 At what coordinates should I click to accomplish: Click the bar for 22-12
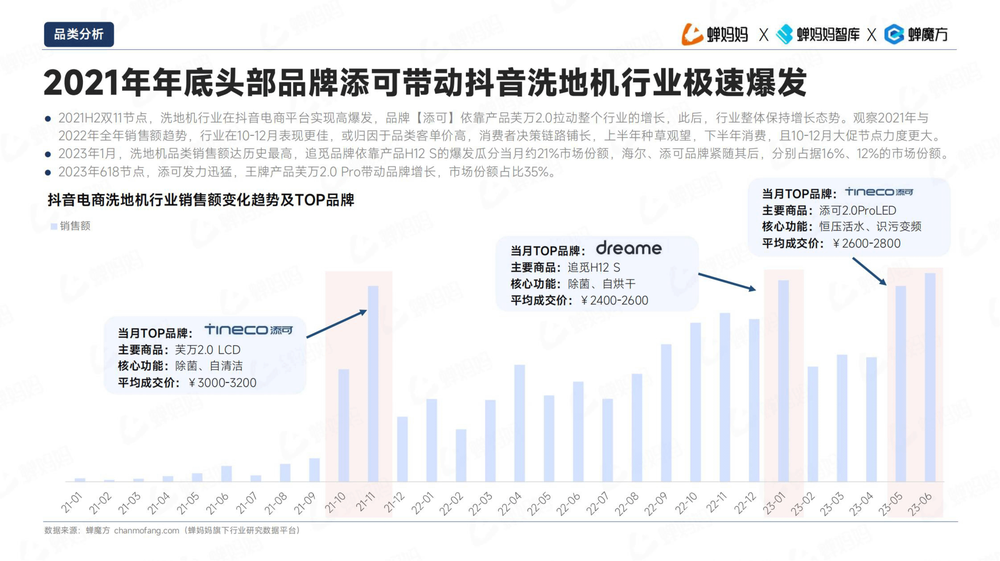click(754, 400)
